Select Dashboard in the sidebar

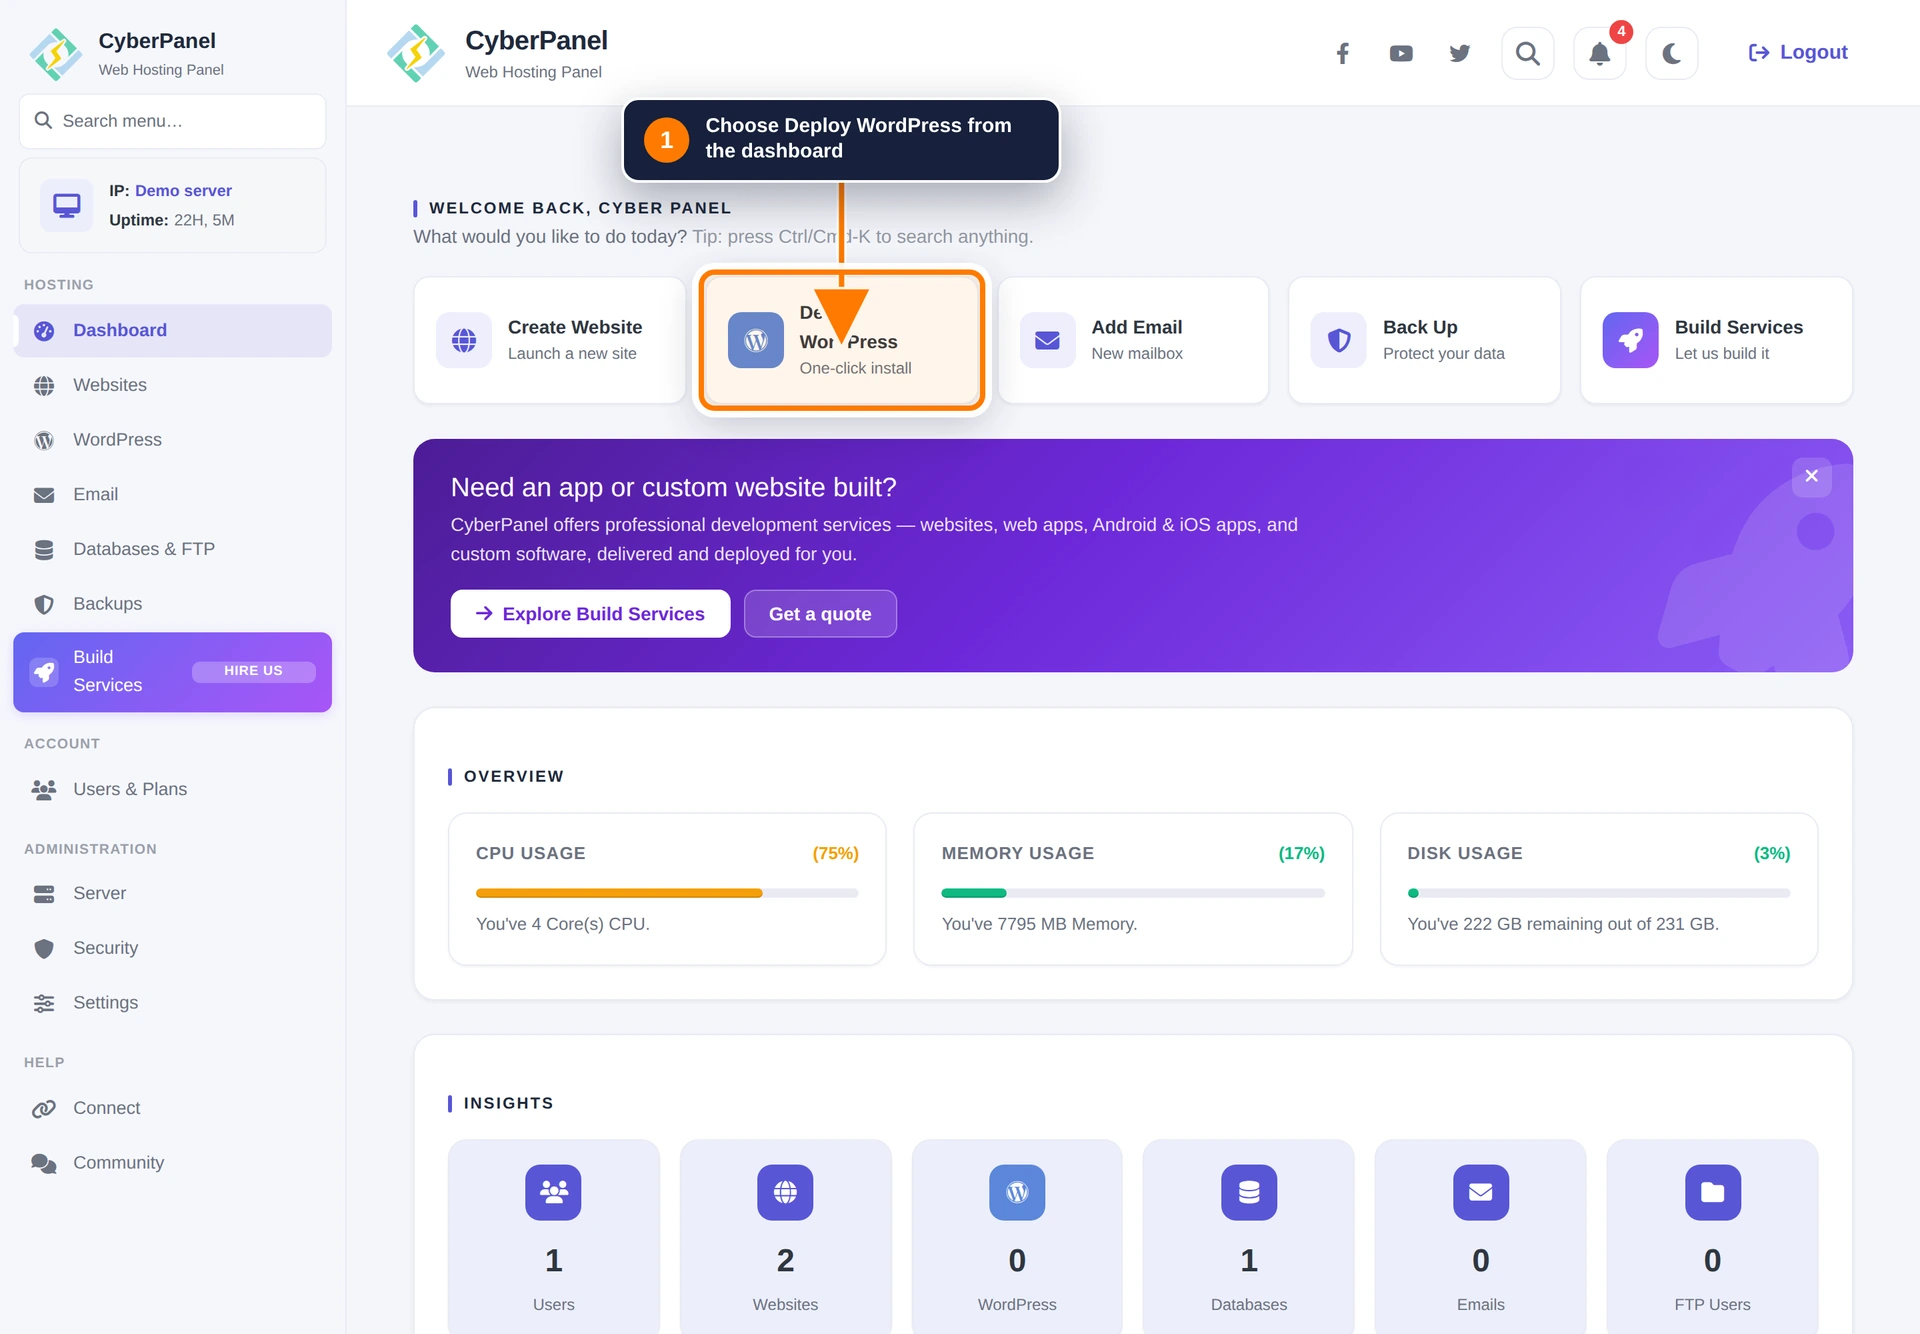173,330
